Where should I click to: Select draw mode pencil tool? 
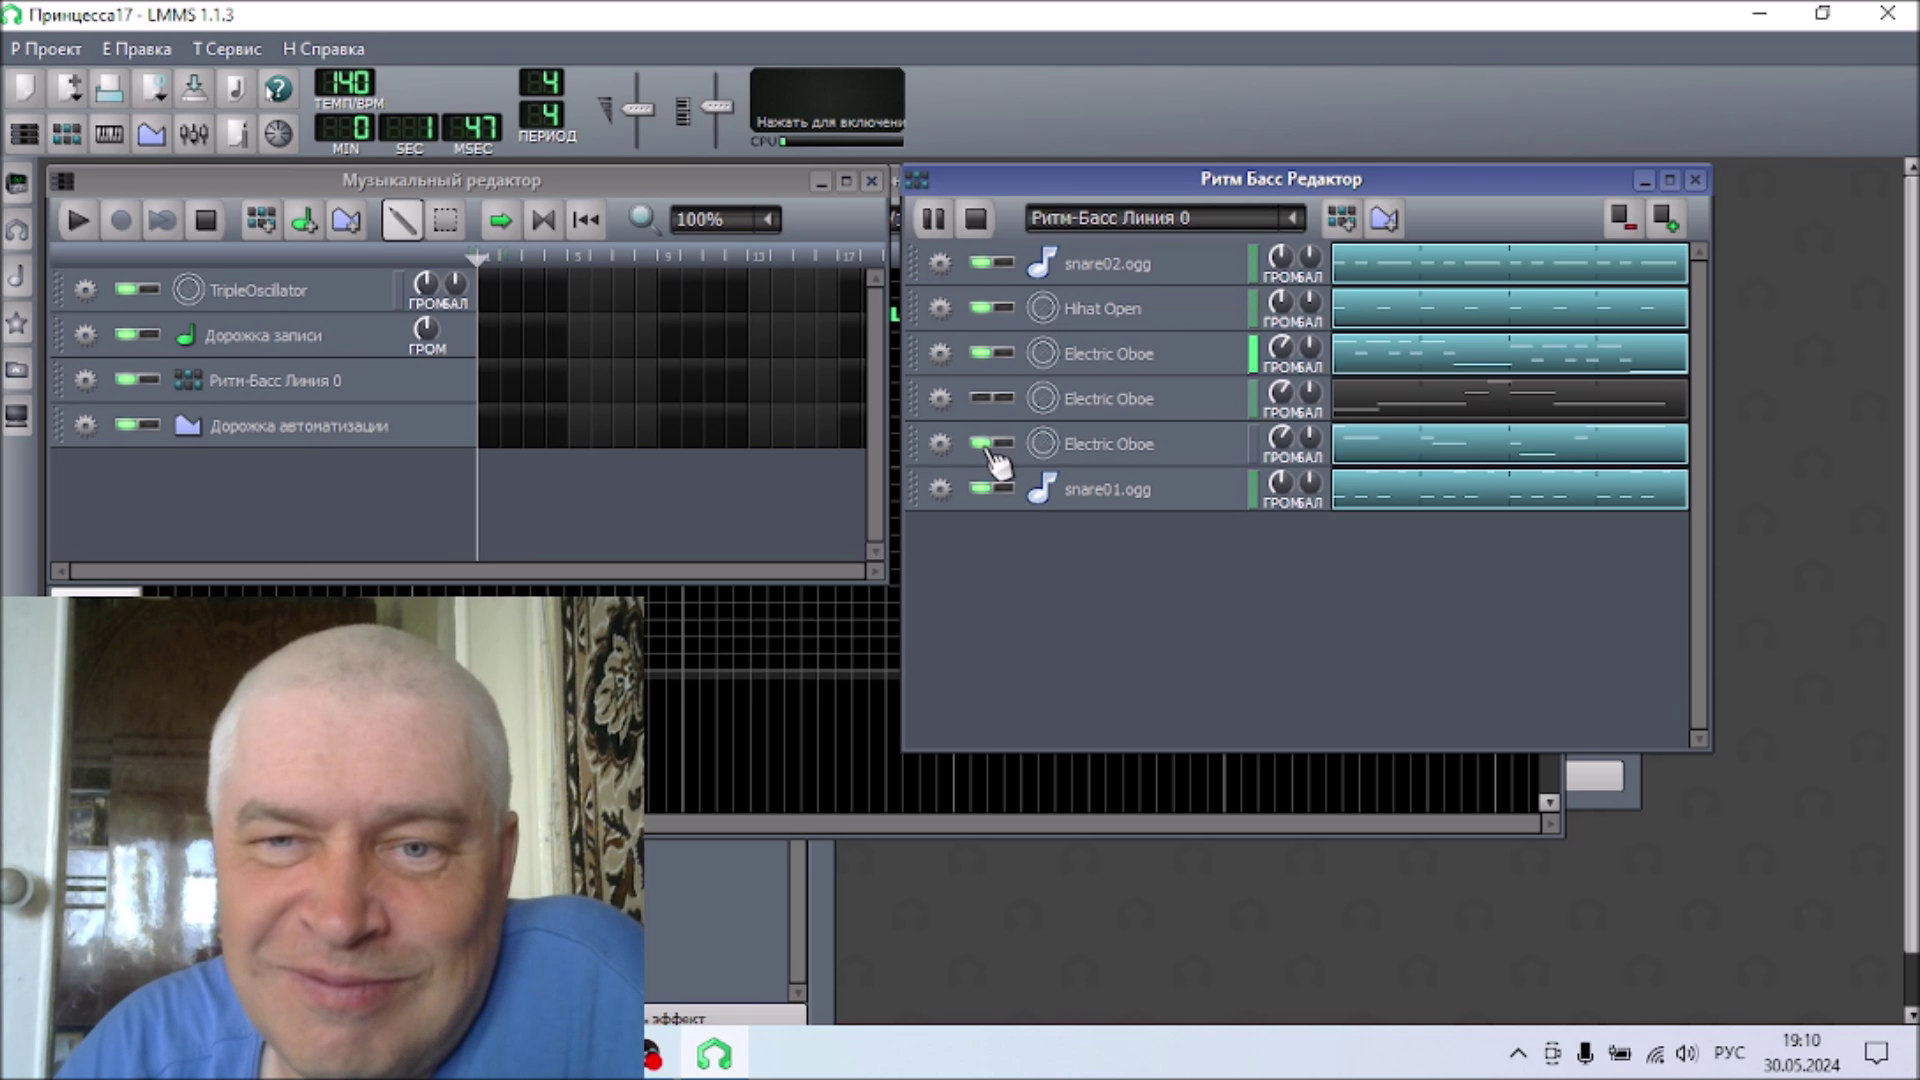click(x=401, y=220)
